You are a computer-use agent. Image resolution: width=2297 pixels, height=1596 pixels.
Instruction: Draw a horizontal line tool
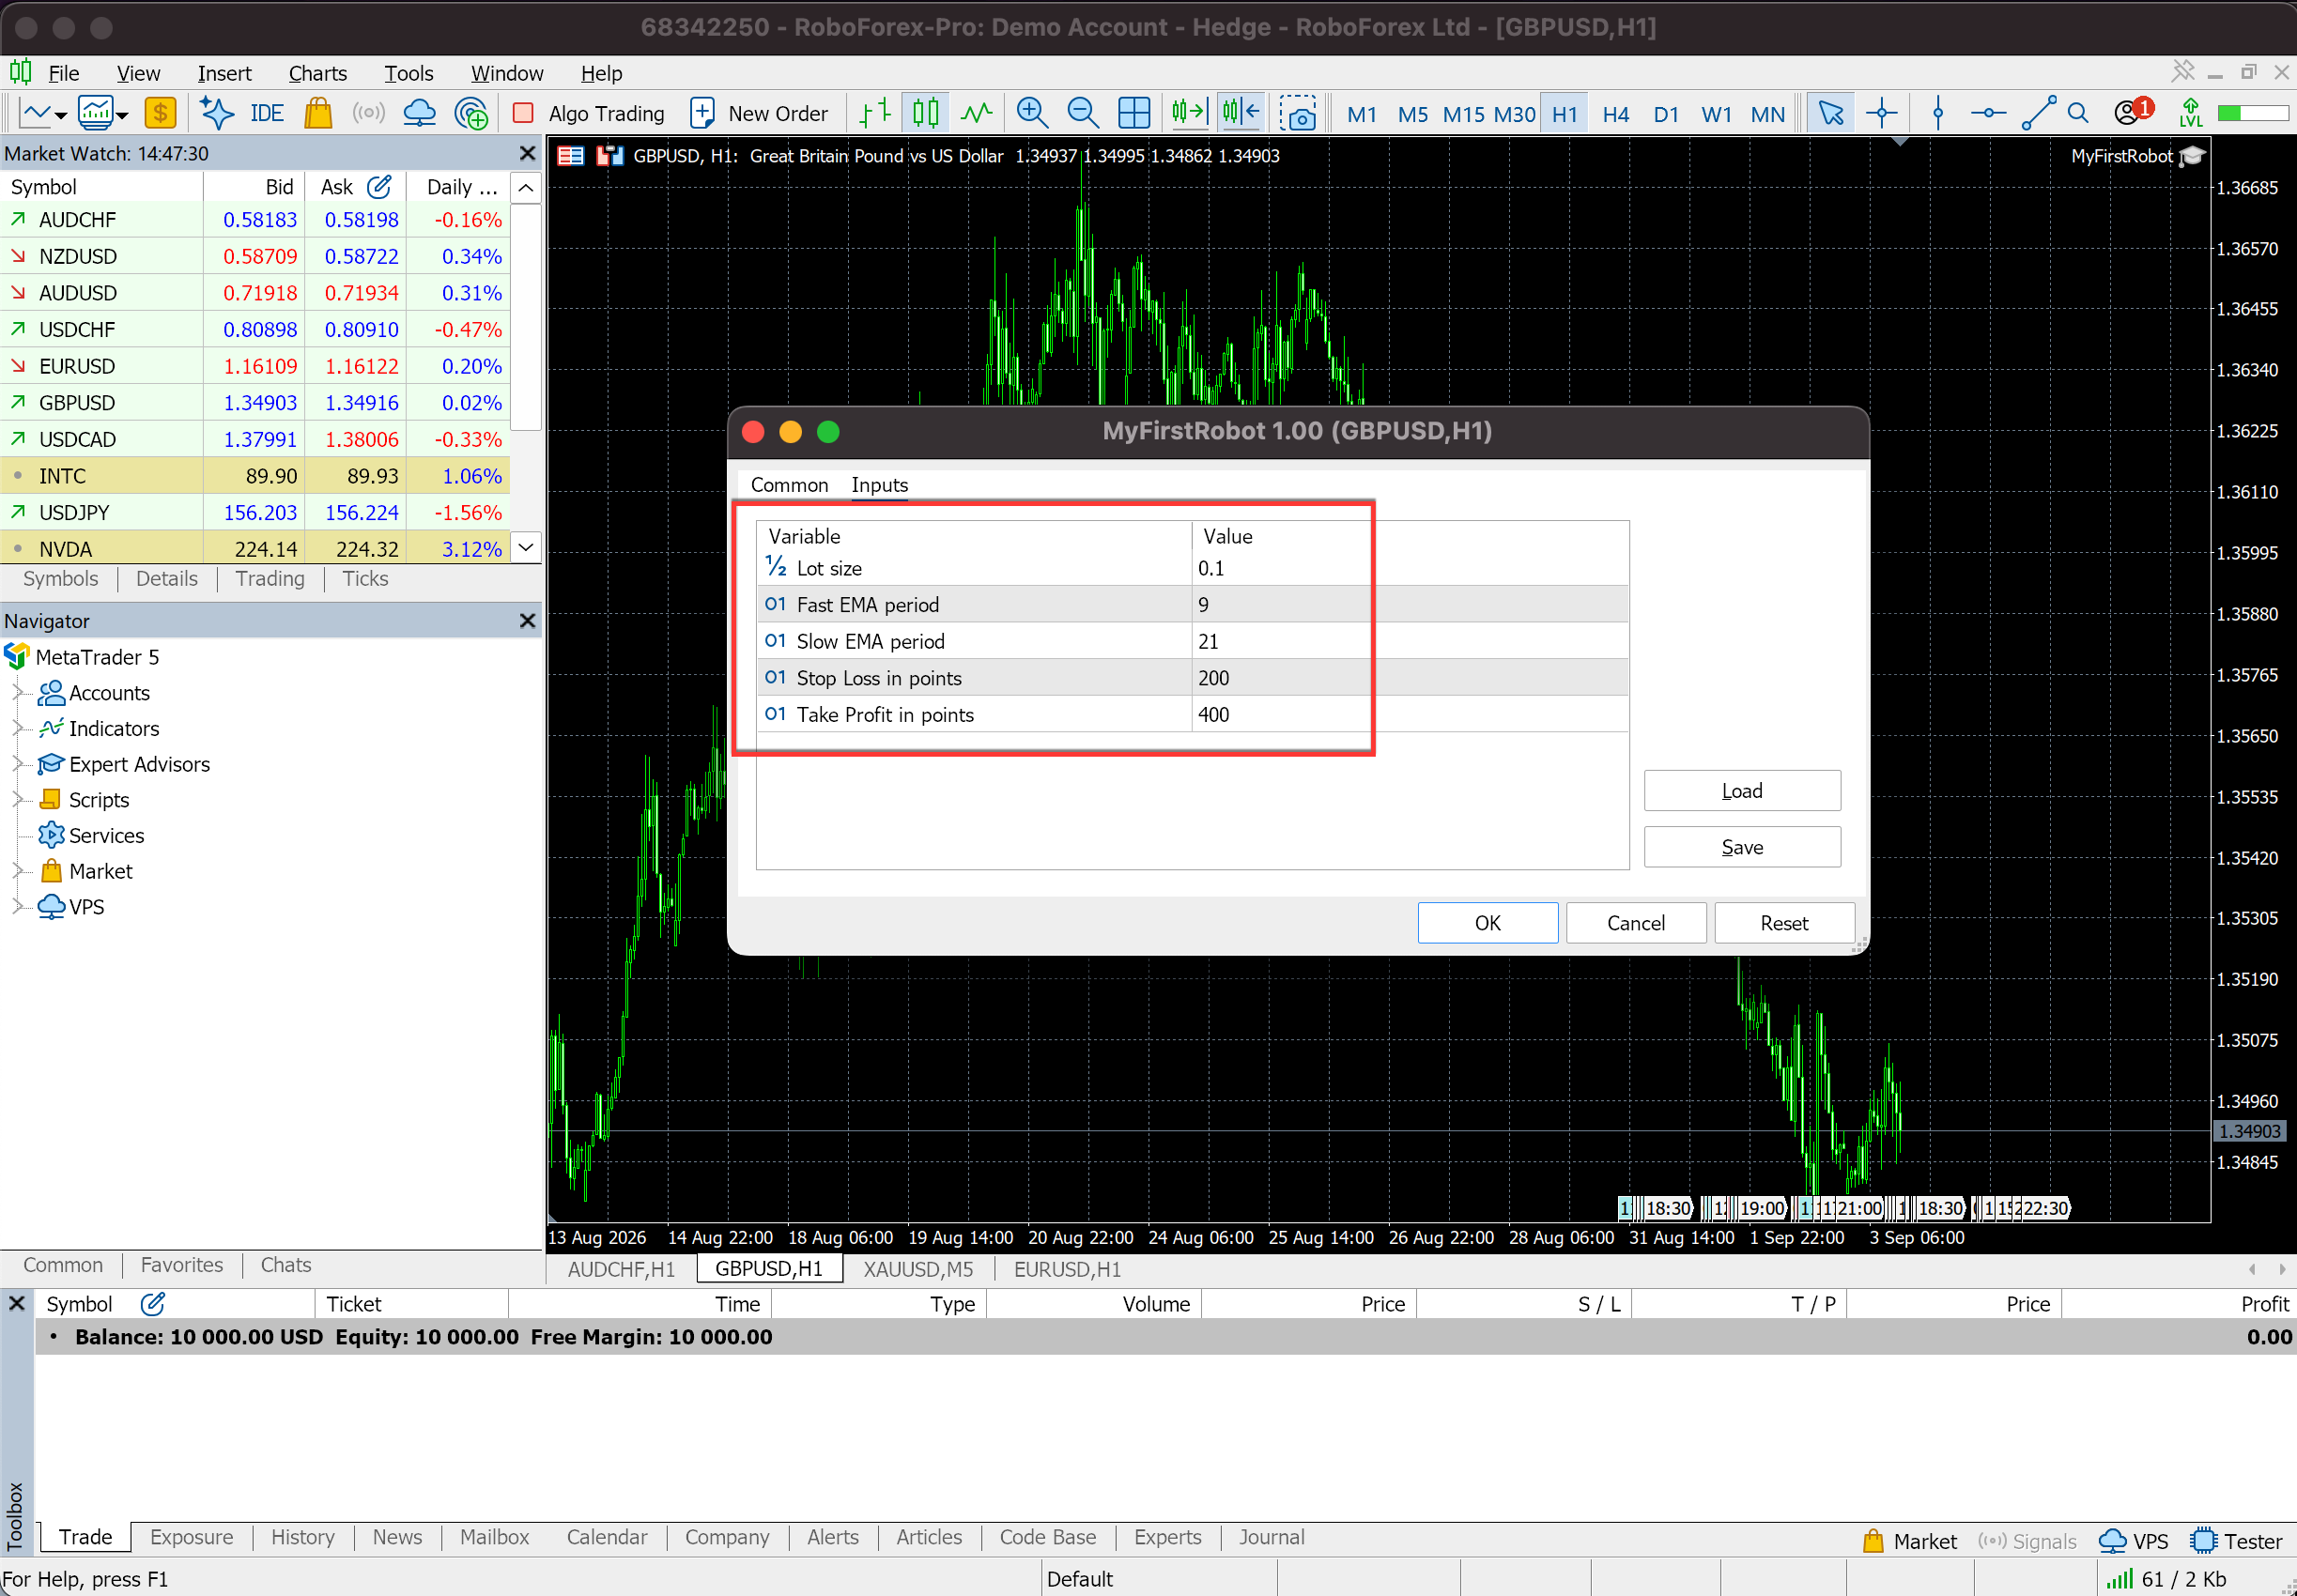1988,113
